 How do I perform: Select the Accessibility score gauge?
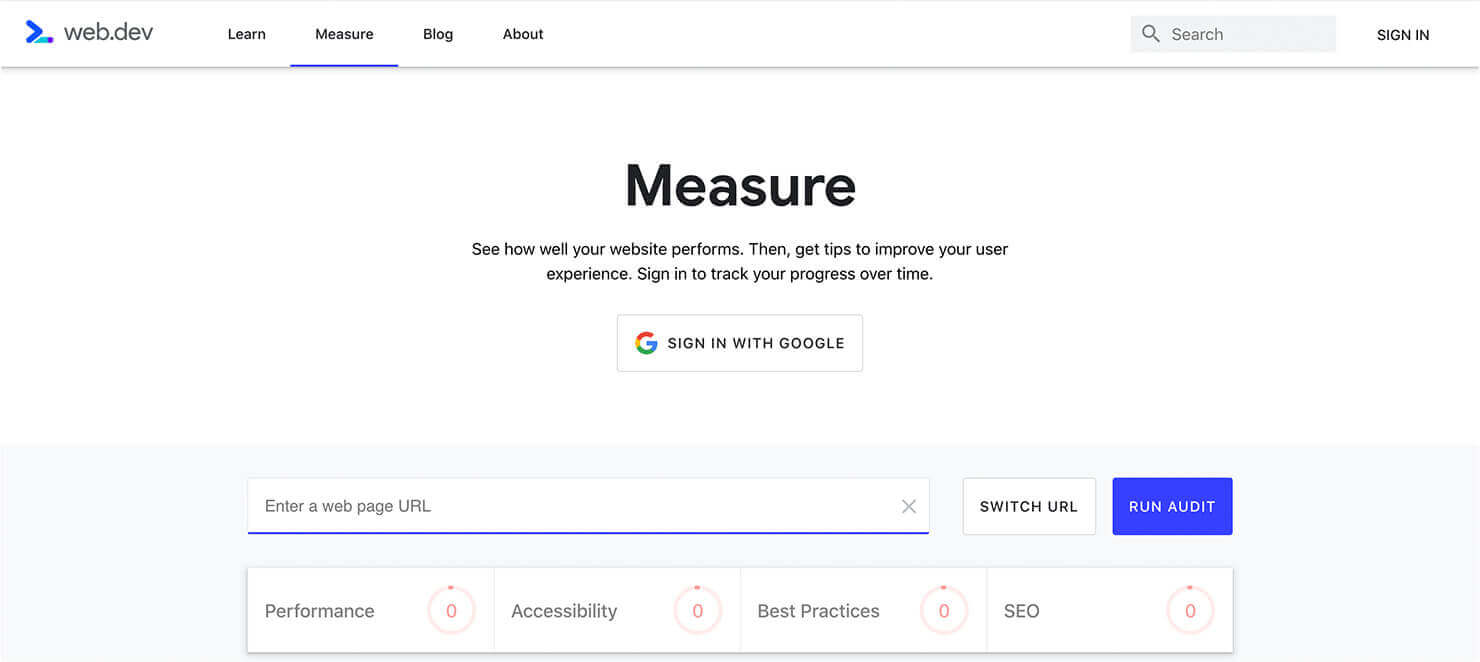[697, 611]
